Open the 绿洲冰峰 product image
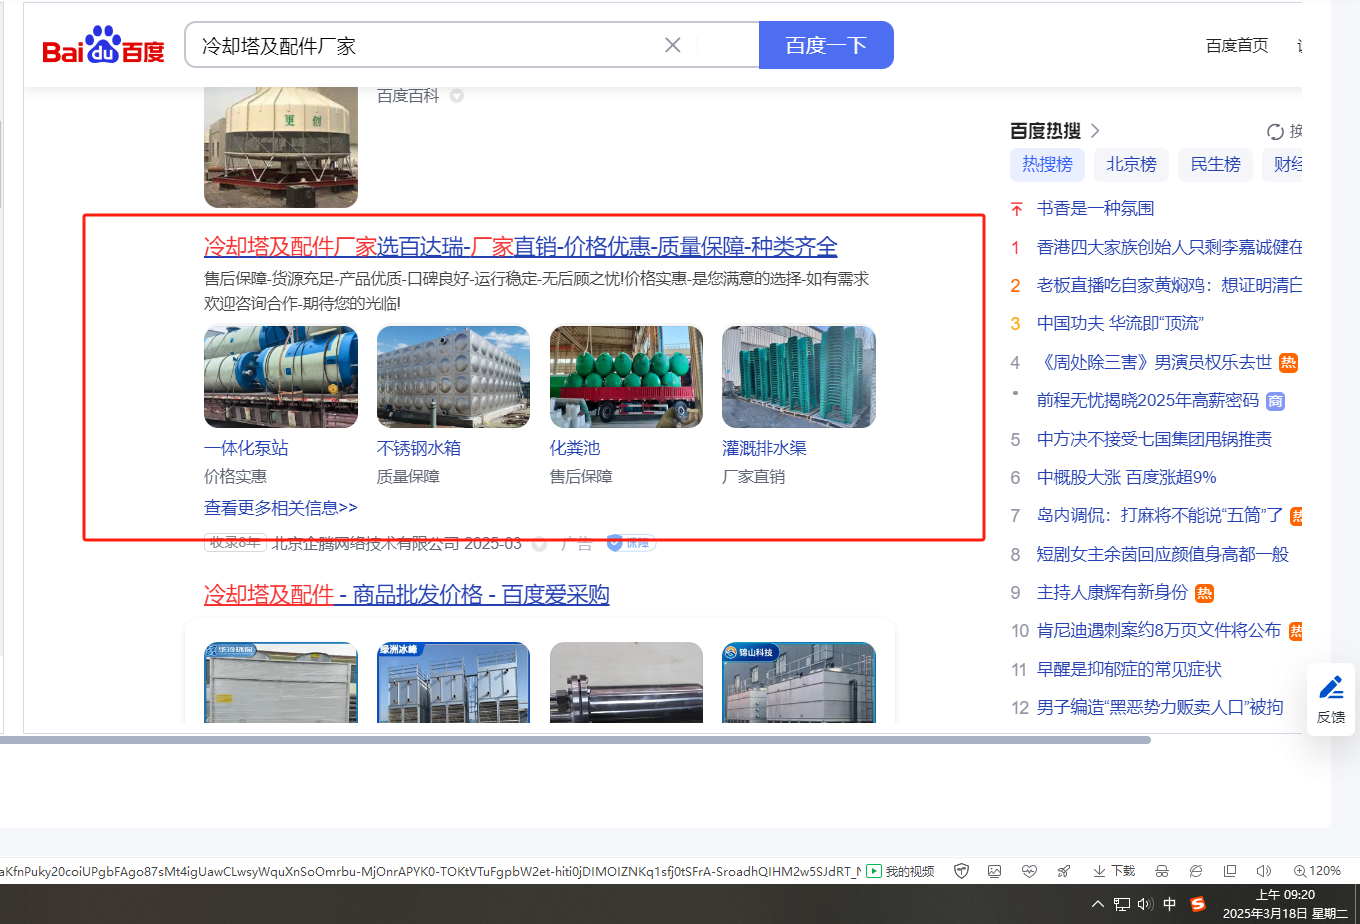The width and height of the screenshot is (1360, 924). [454, 682]
